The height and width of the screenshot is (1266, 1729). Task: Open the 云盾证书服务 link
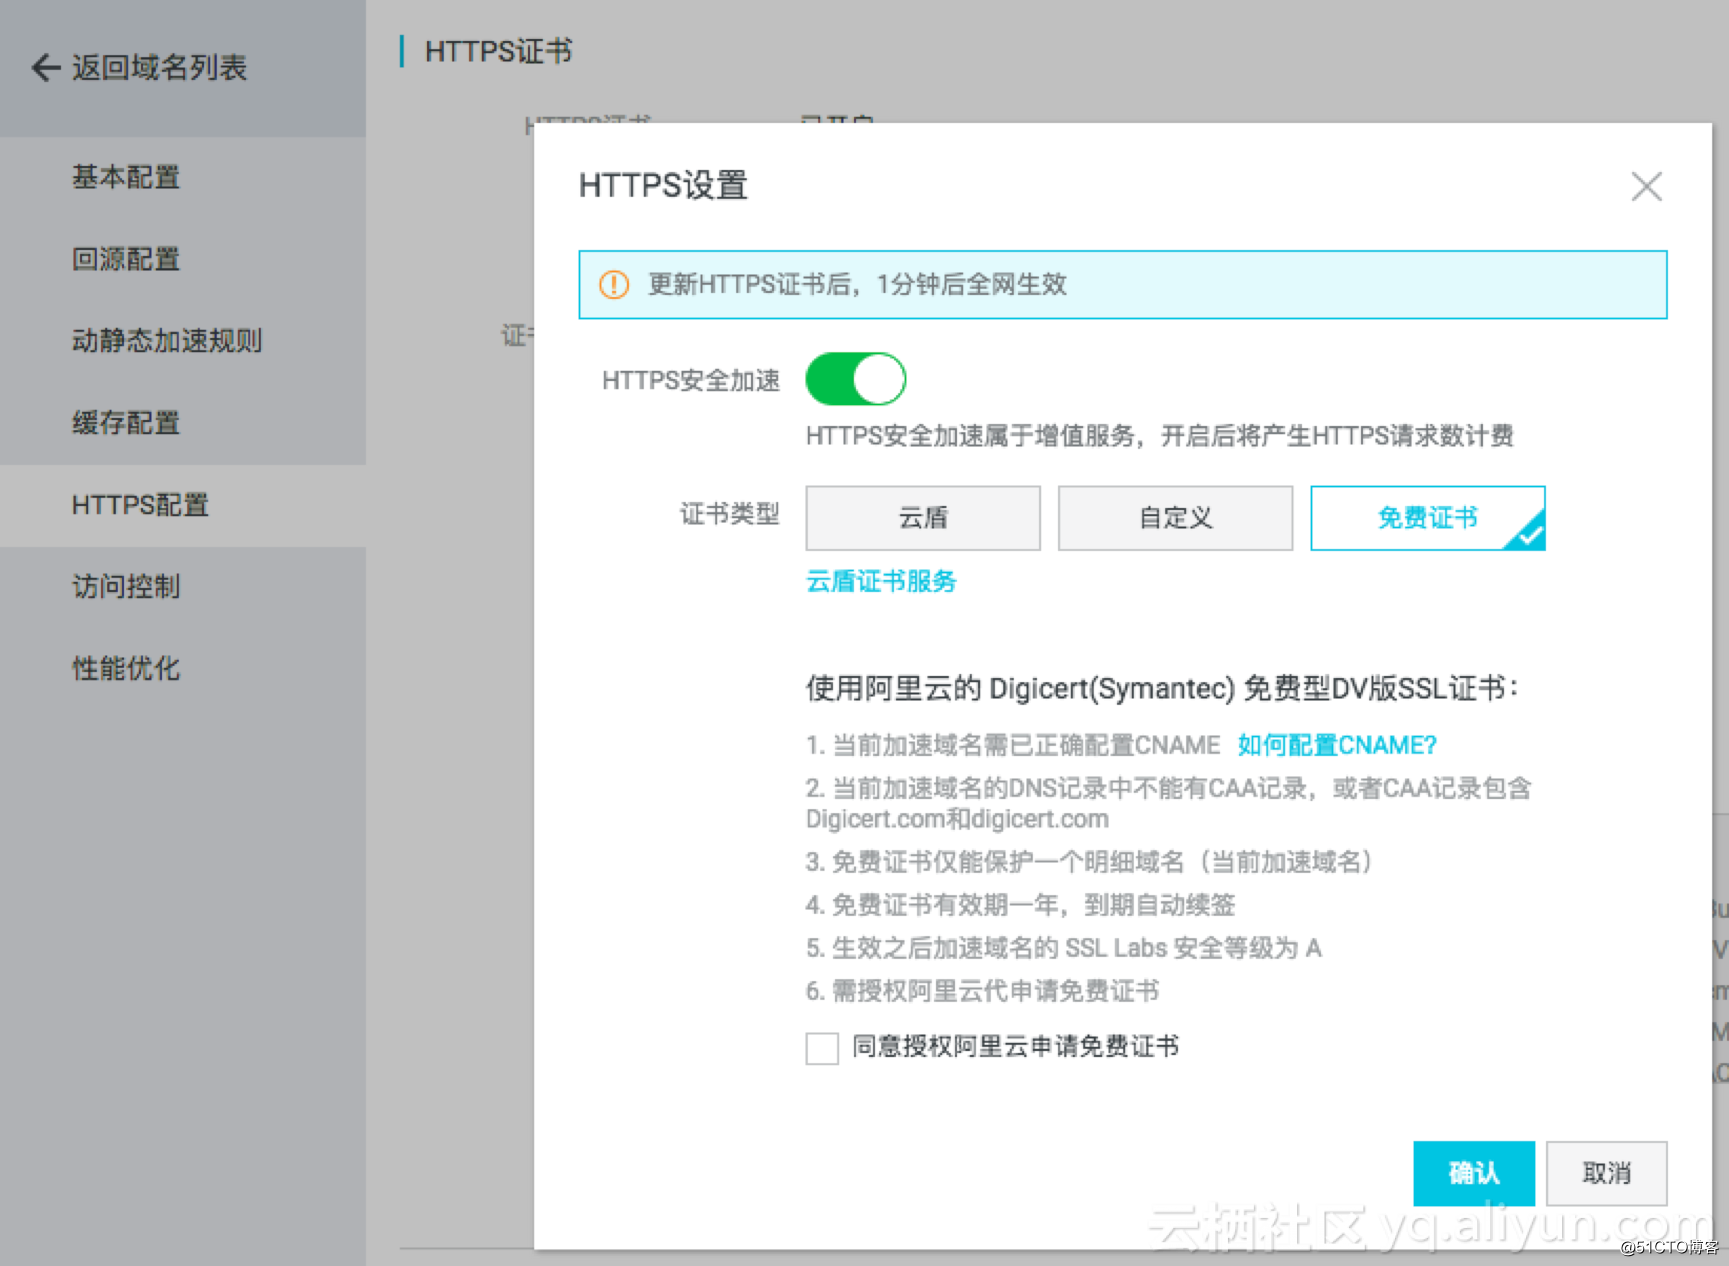point(881,581)
